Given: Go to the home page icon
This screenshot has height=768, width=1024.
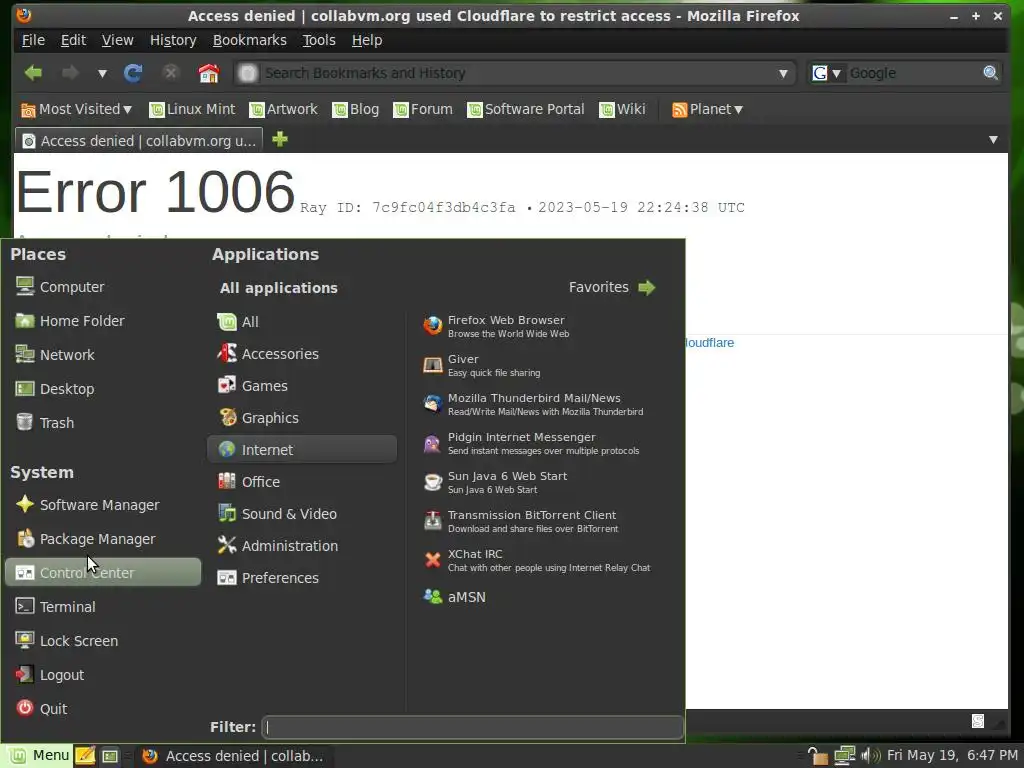Looking at the screenshot, I should point(208,73).
